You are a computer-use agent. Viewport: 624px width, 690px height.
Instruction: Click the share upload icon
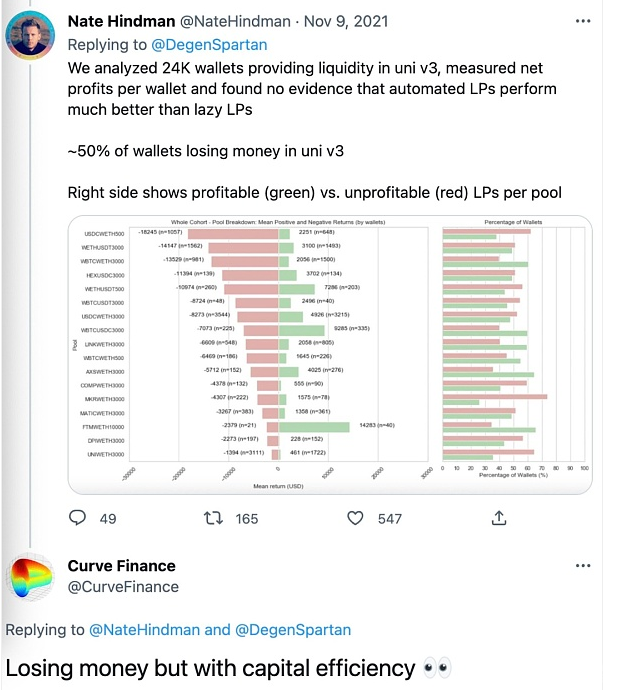pyautogui.click(x=499, y=518)
